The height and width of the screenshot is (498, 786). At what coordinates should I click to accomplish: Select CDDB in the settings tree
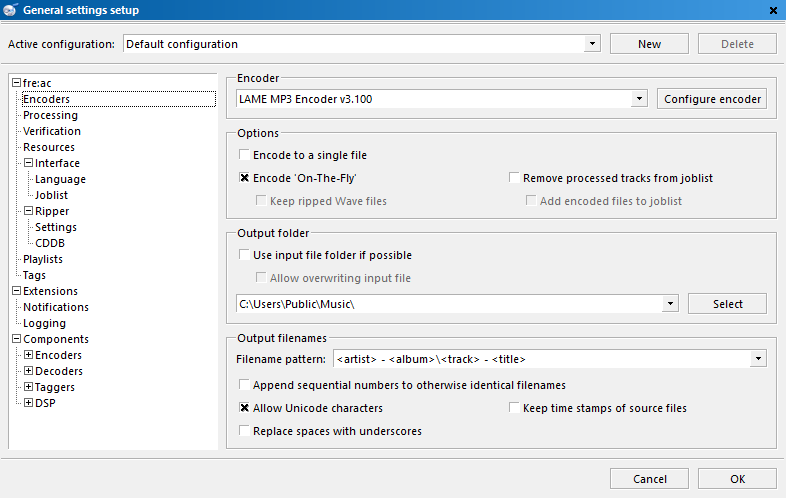(x=50, y=243)
